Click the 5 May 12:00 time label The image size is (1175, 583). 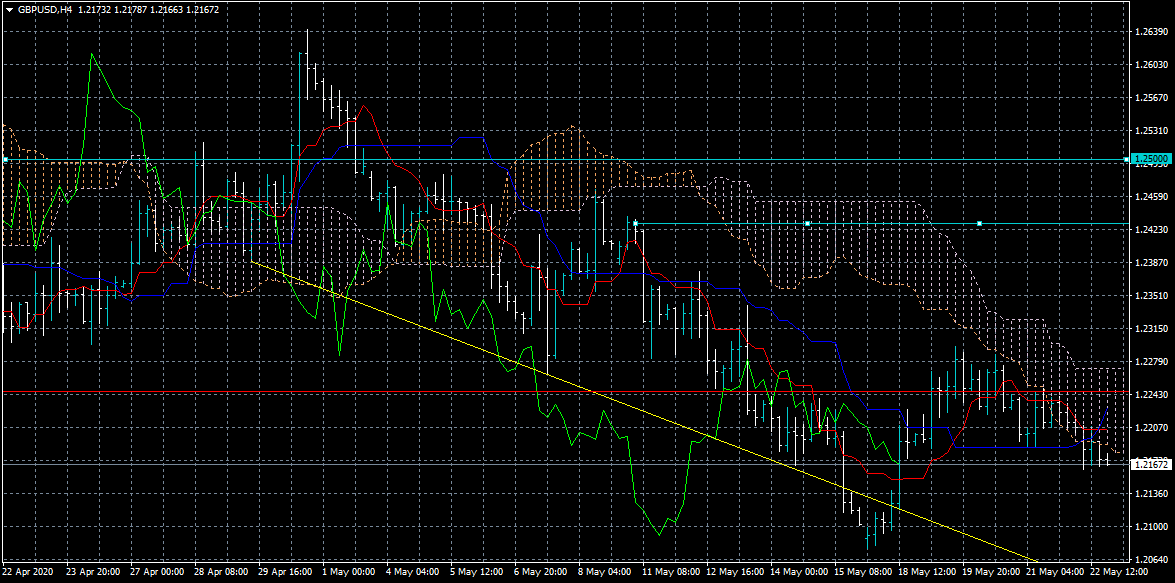(x=477, y=571)
